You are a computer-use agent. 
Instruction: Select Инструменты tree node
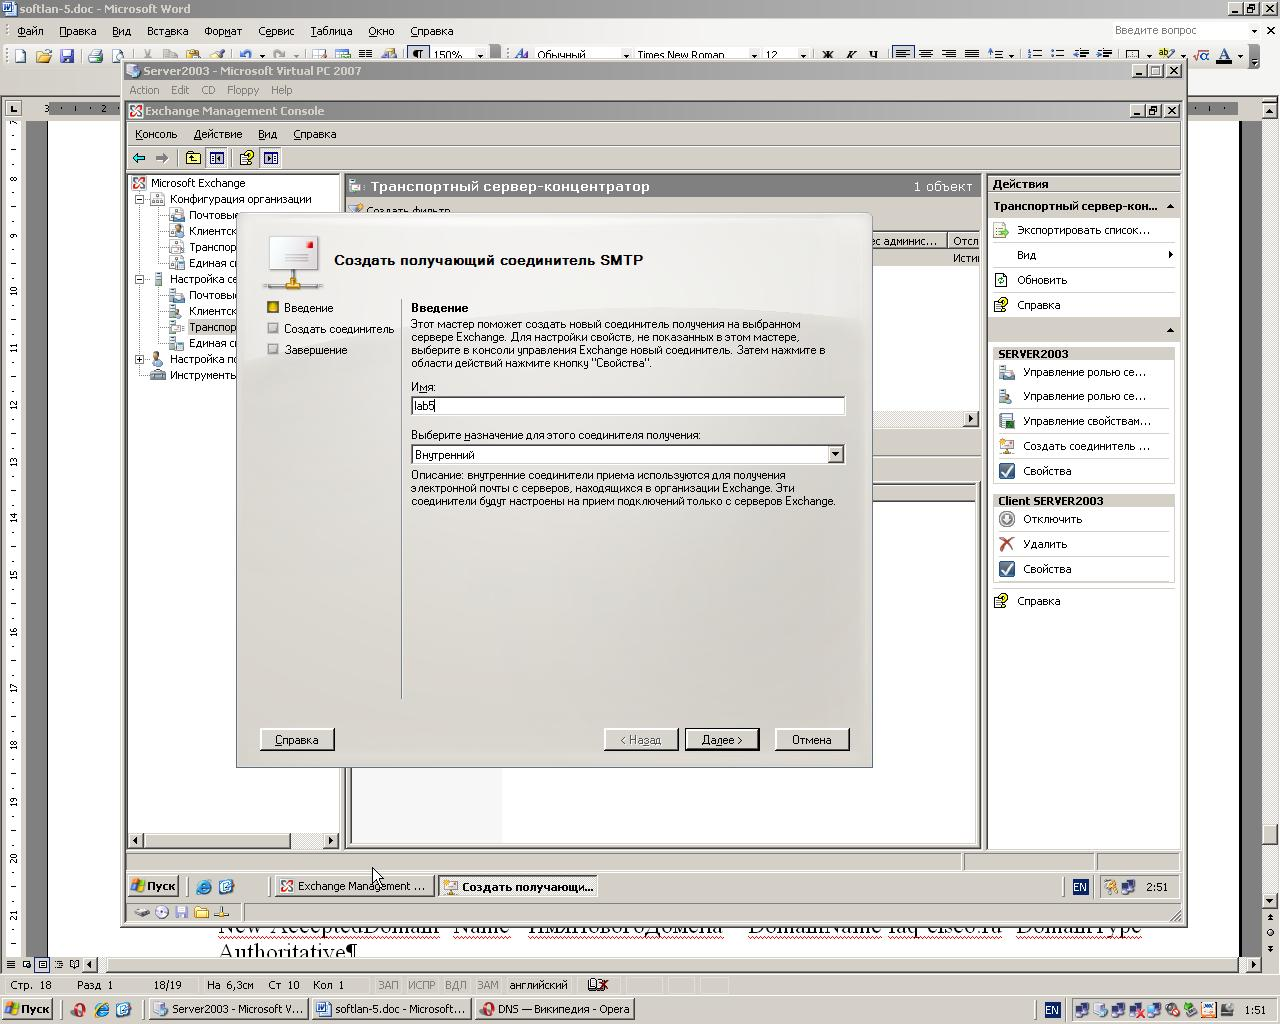click(203, 375)
